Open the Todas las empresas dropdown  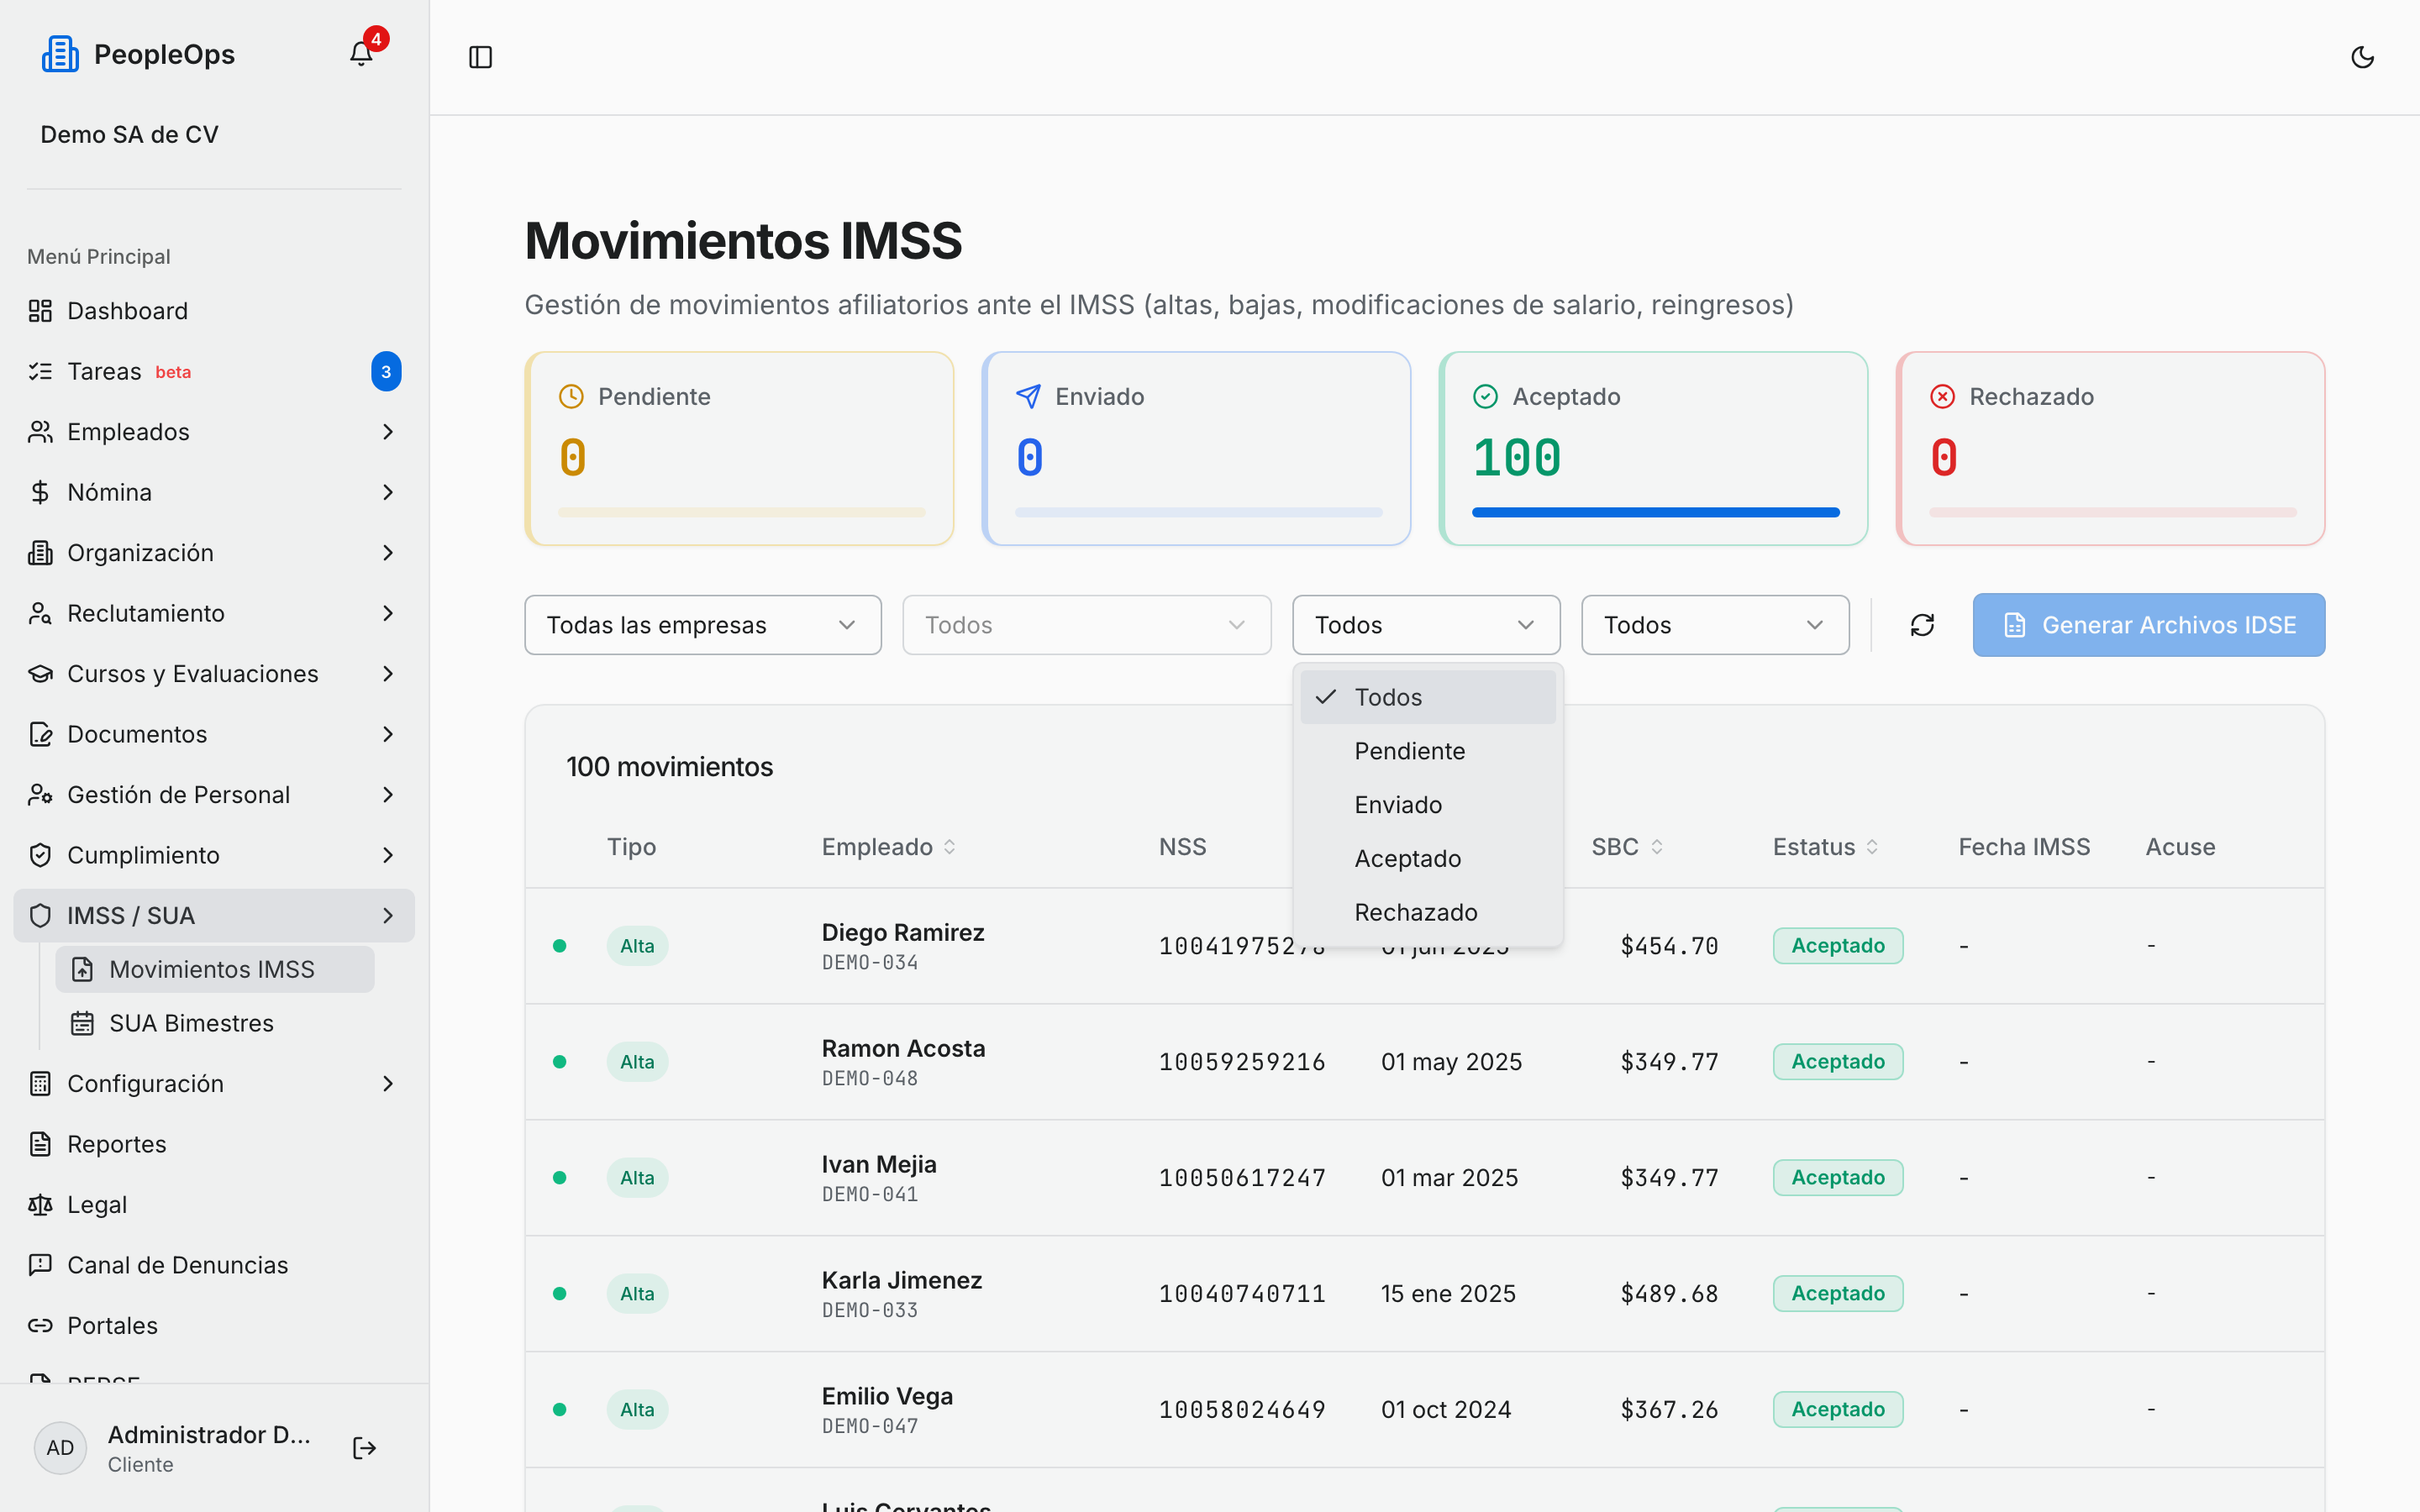pyautogui.click(x=702, y=625)
